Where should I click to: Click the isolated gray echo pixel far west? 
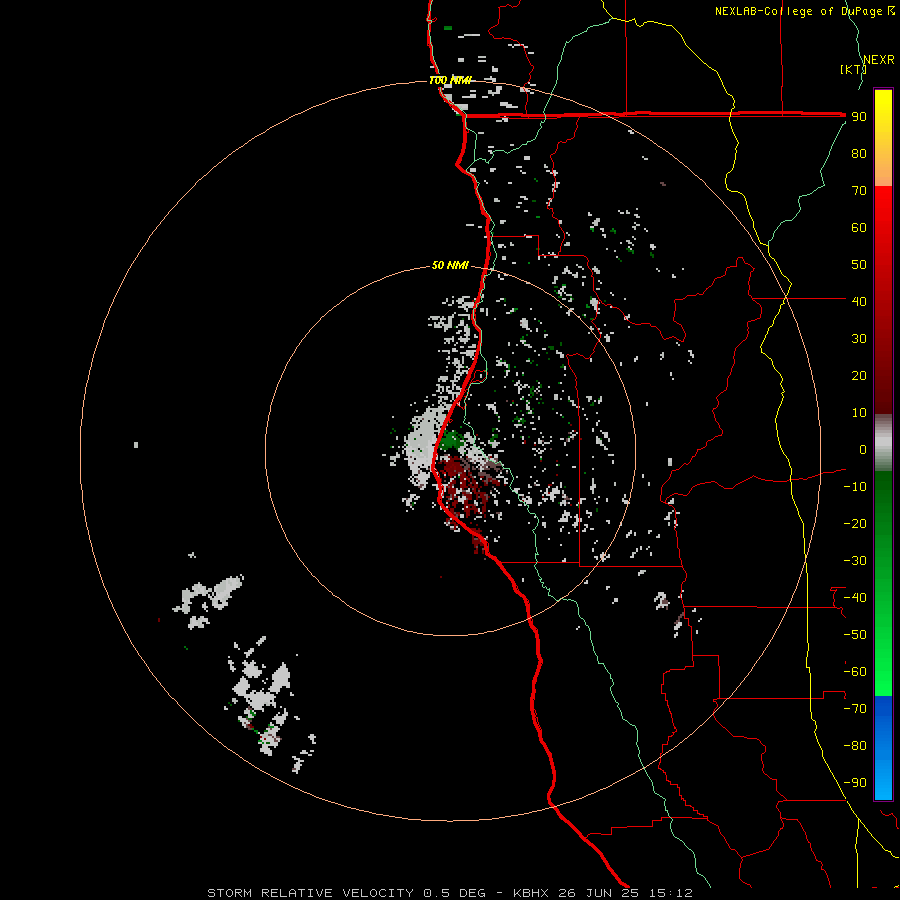coord(136,445)
